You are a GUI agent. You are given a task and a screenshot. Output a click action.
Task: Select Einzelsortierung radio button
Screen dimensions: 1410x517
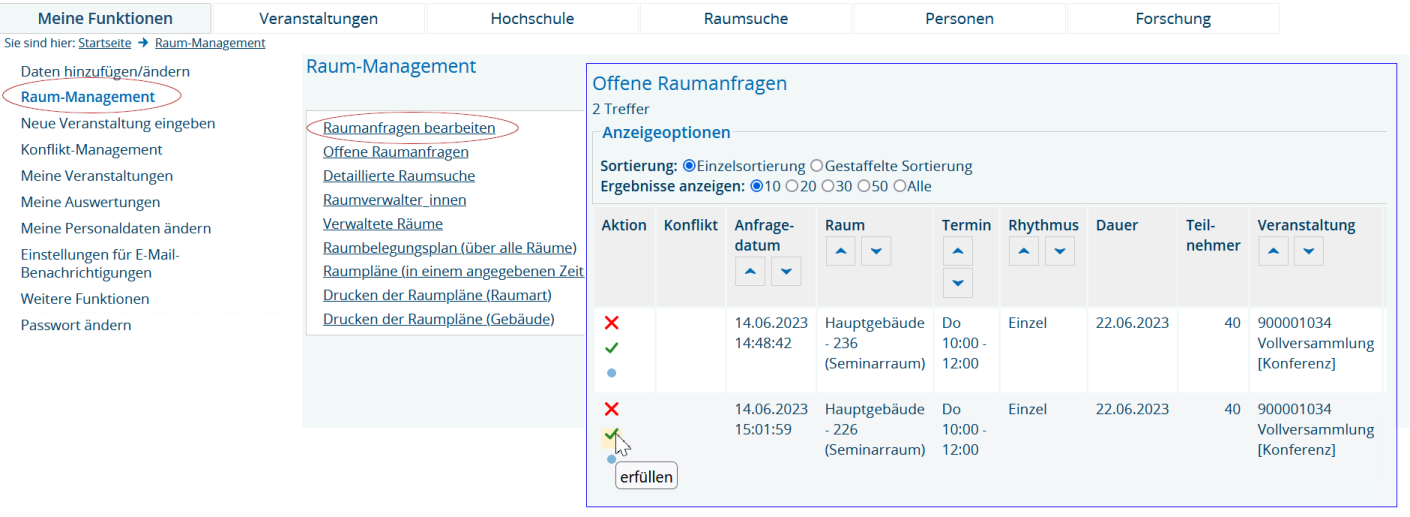[689, 166]
